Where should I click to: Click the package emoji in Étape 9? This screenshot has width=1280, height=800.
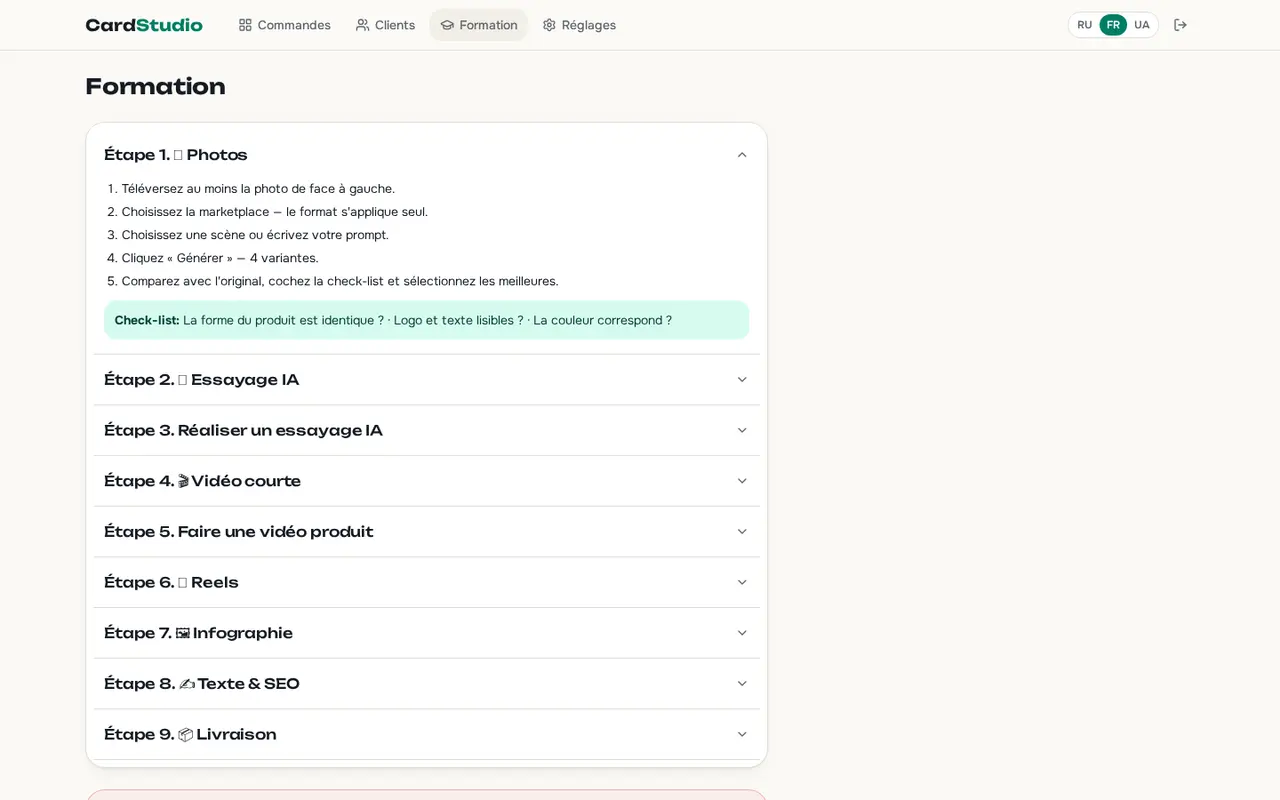[x=185, y=735]
